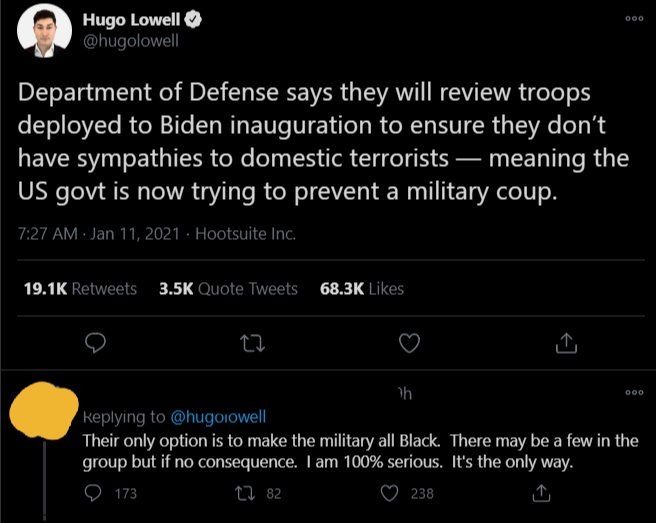Share the reply tweet via share icon
The height and width of the screenshot is (523, 656).
click(542, 493)
